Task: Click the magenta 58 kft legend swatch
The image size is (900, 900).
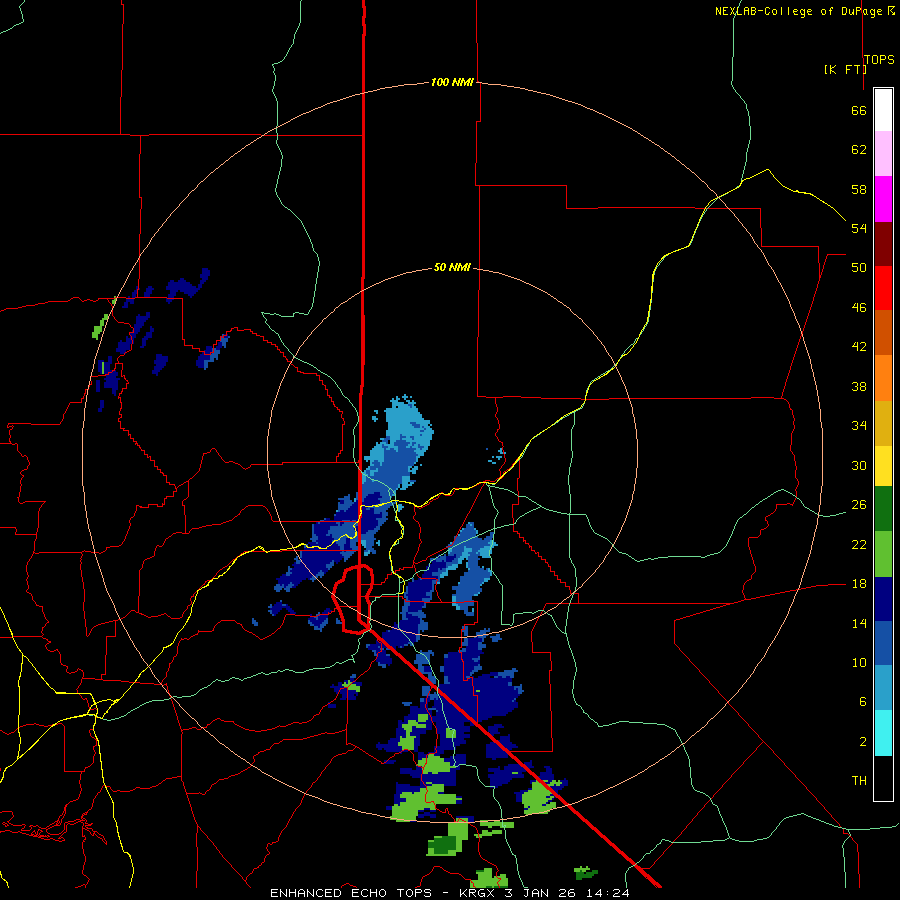Action: tap(883, 199)
